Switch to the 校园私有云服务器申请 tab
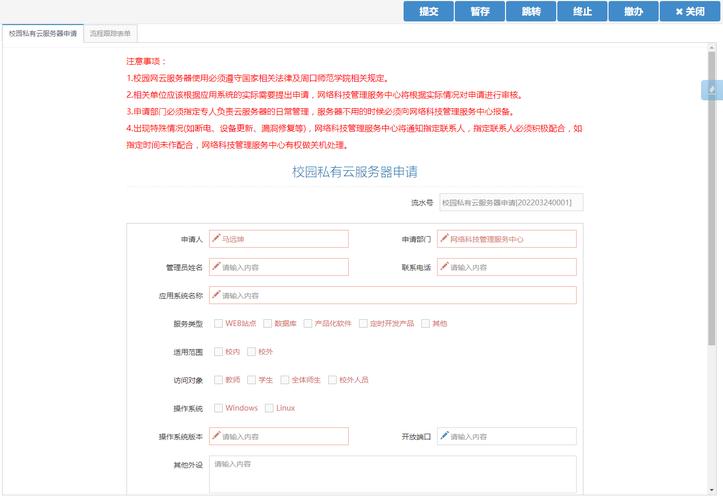Image resolution: width=723 pixels, height=500 pixels. click(43, 33)
